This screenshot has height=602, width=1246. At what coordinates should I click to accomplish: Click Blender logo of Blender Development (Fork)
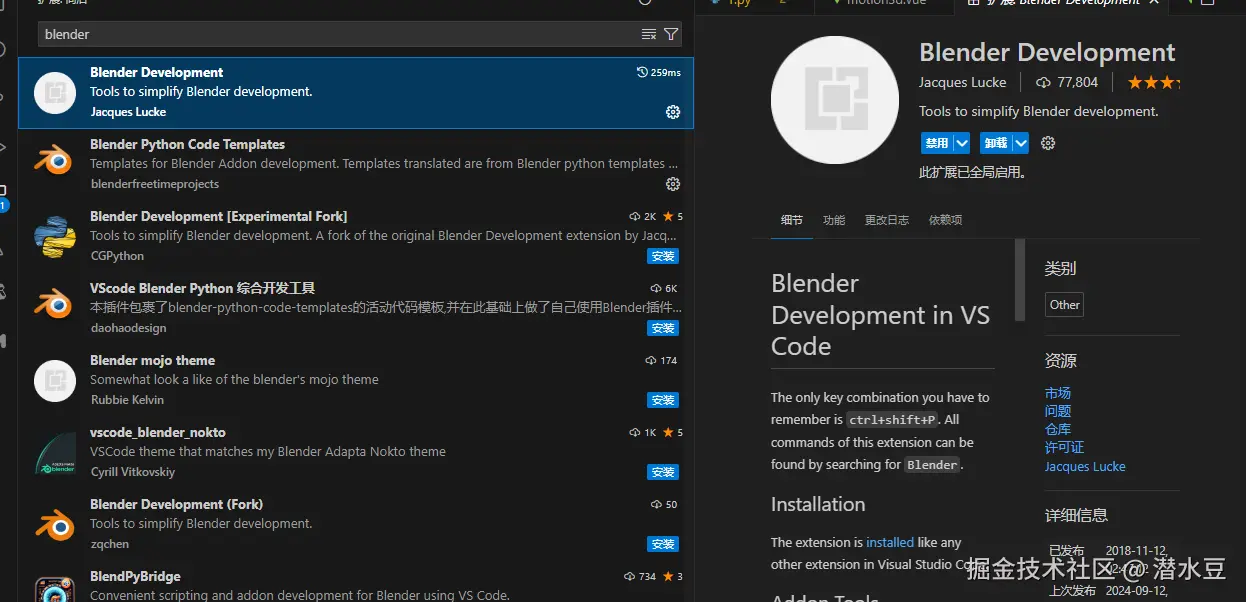pos(55,524)
